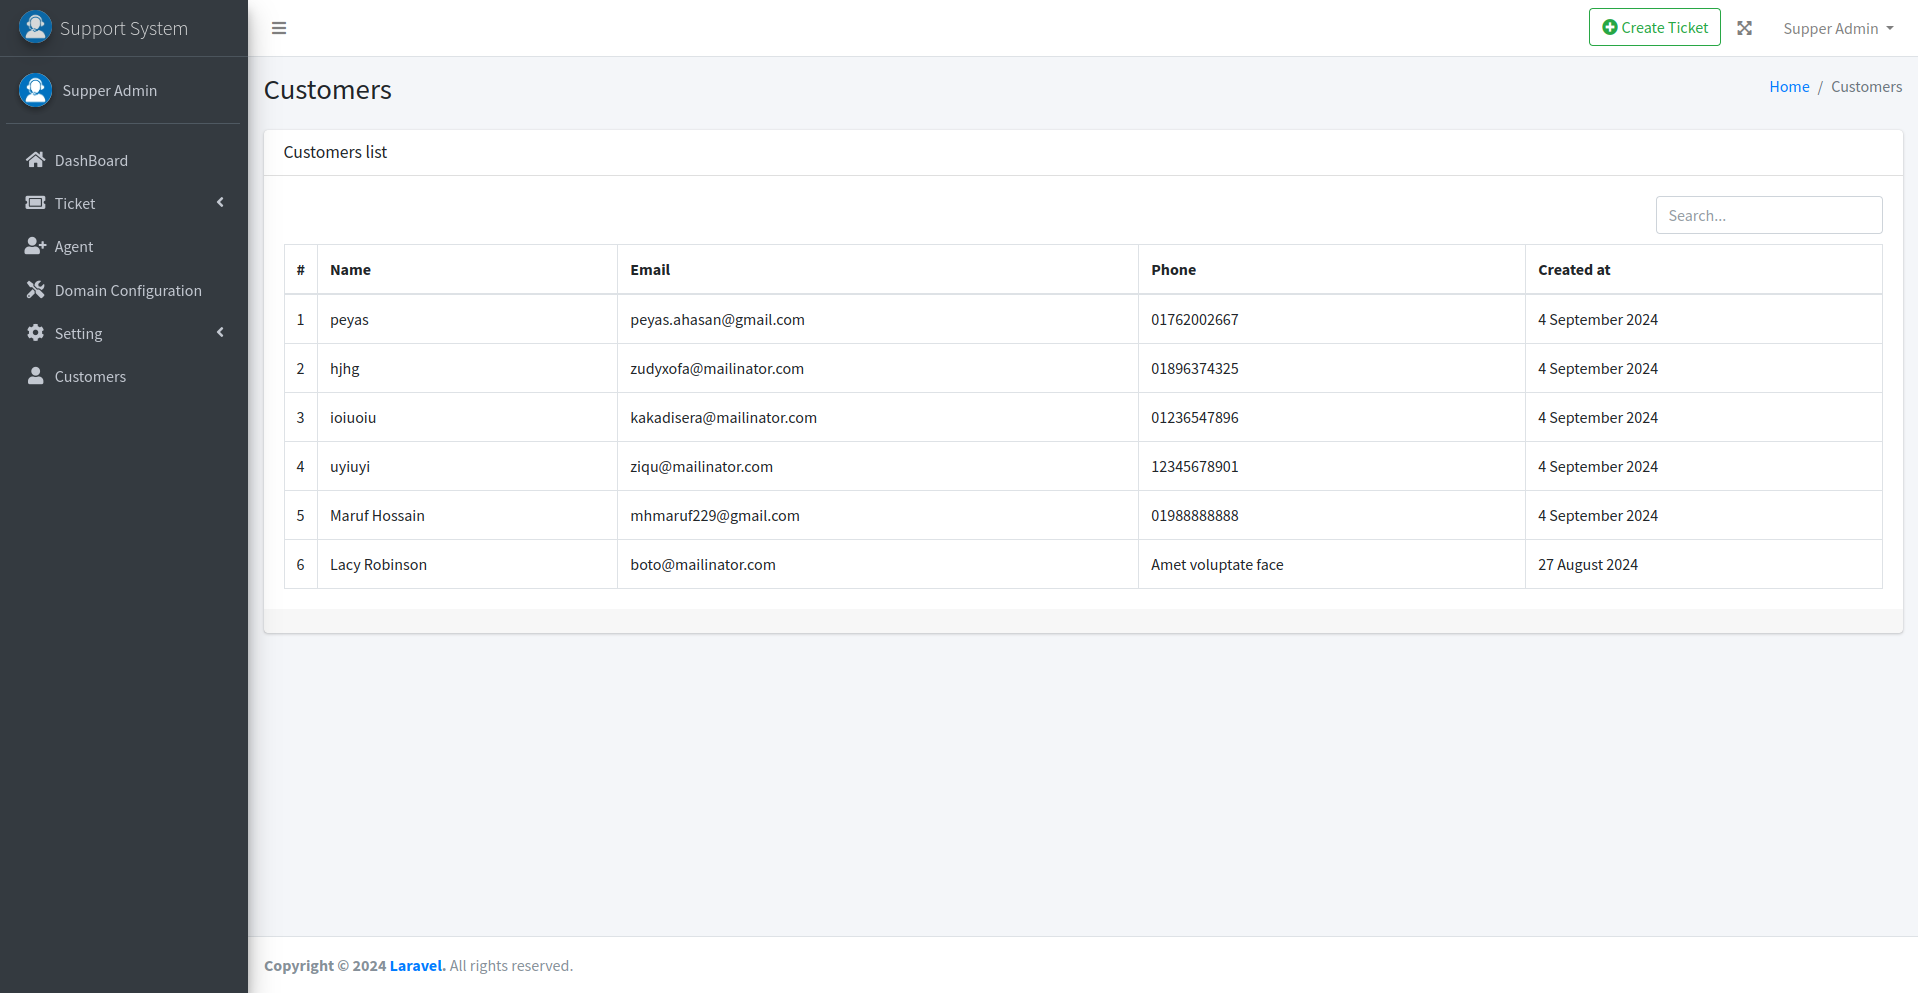Click the DashBoard home icon
Image resolution: width=1918 pixels, height=993 pixels.
click(35, 160)
